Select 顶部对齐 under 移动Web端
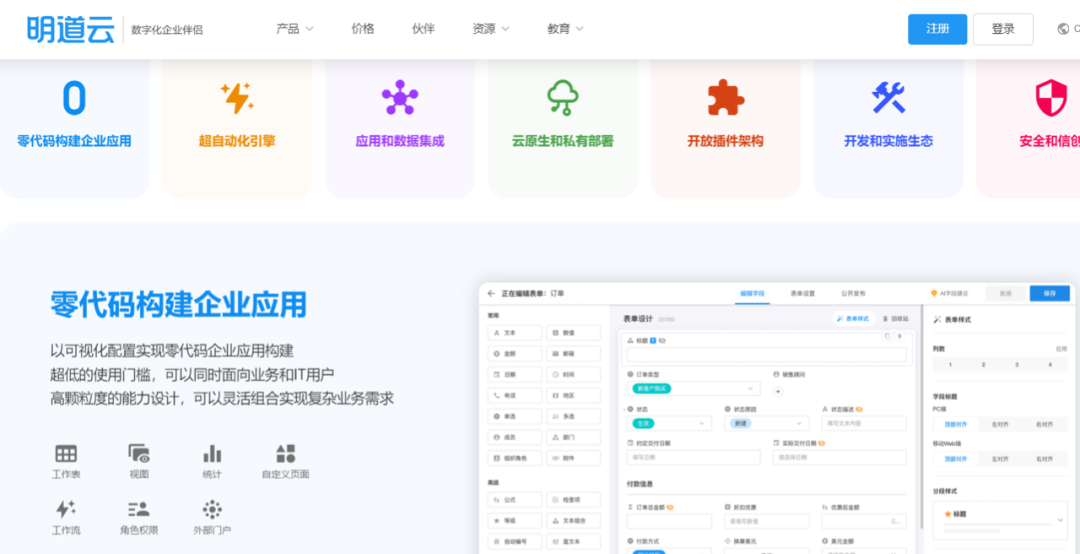 (955, 459)
